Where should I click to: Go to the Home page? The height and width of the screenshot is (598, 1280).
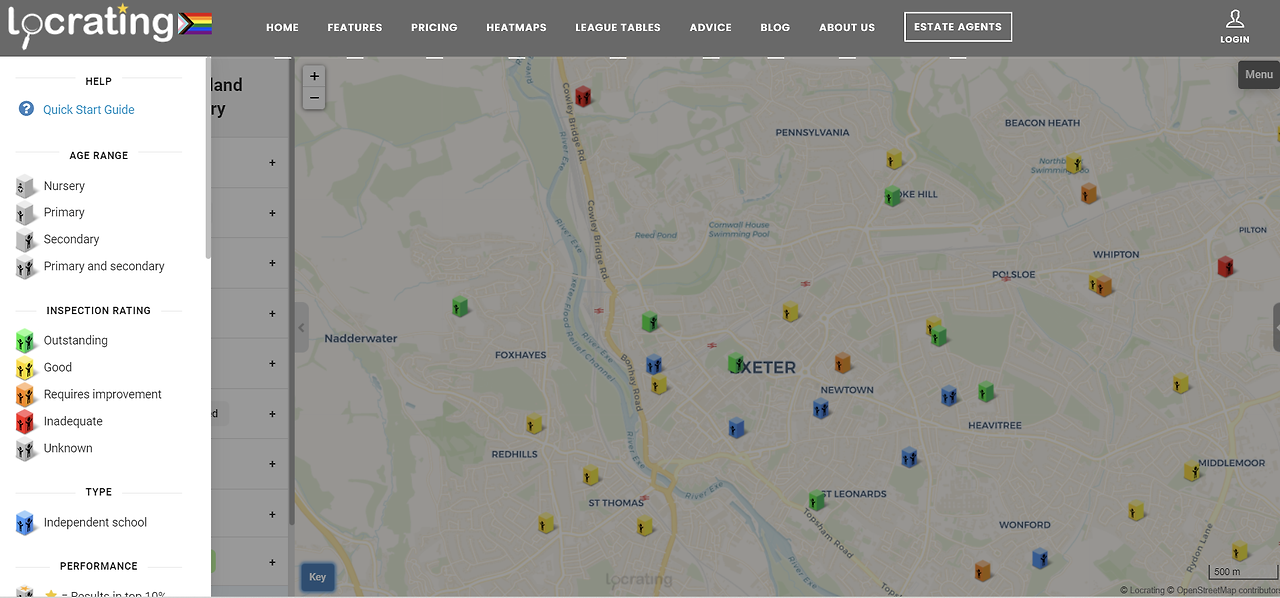tap(282, 28)
